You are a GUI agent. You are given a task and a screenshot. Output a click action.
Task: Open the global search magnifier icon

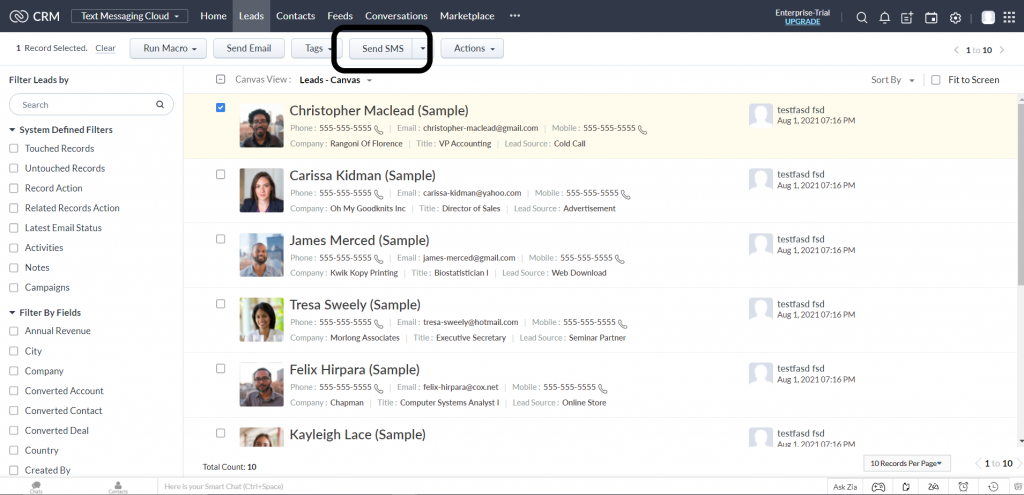coord(862,18)
